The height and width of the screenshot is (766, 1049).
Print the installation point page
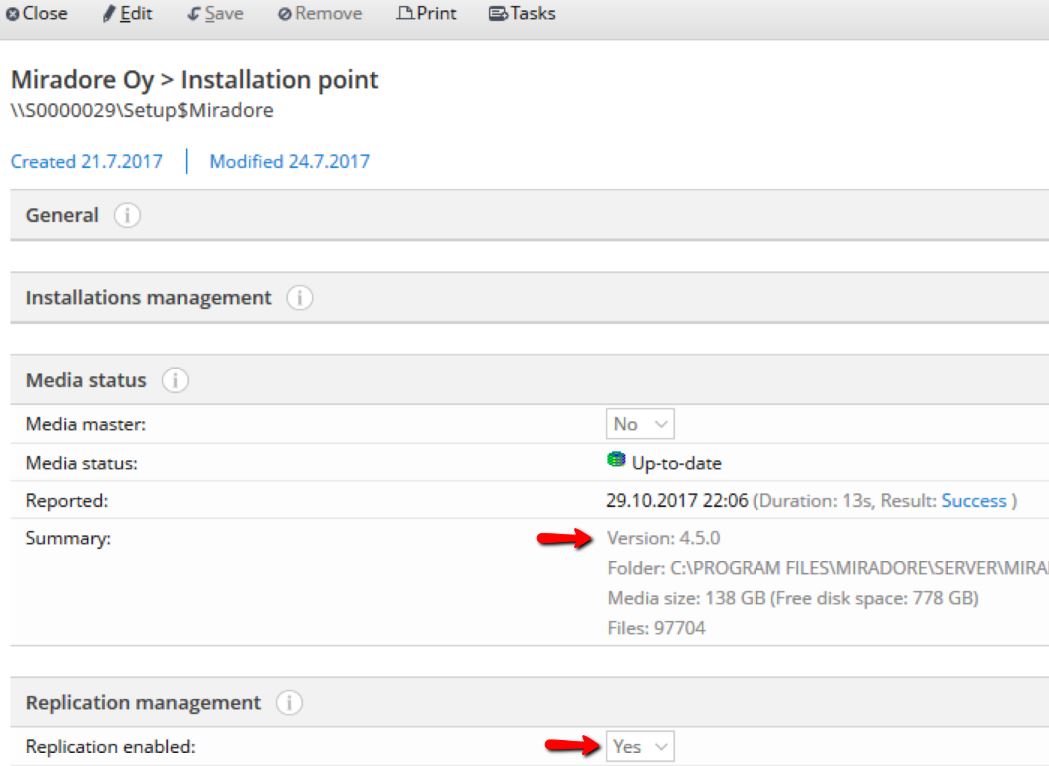click(x=426, y=13)
